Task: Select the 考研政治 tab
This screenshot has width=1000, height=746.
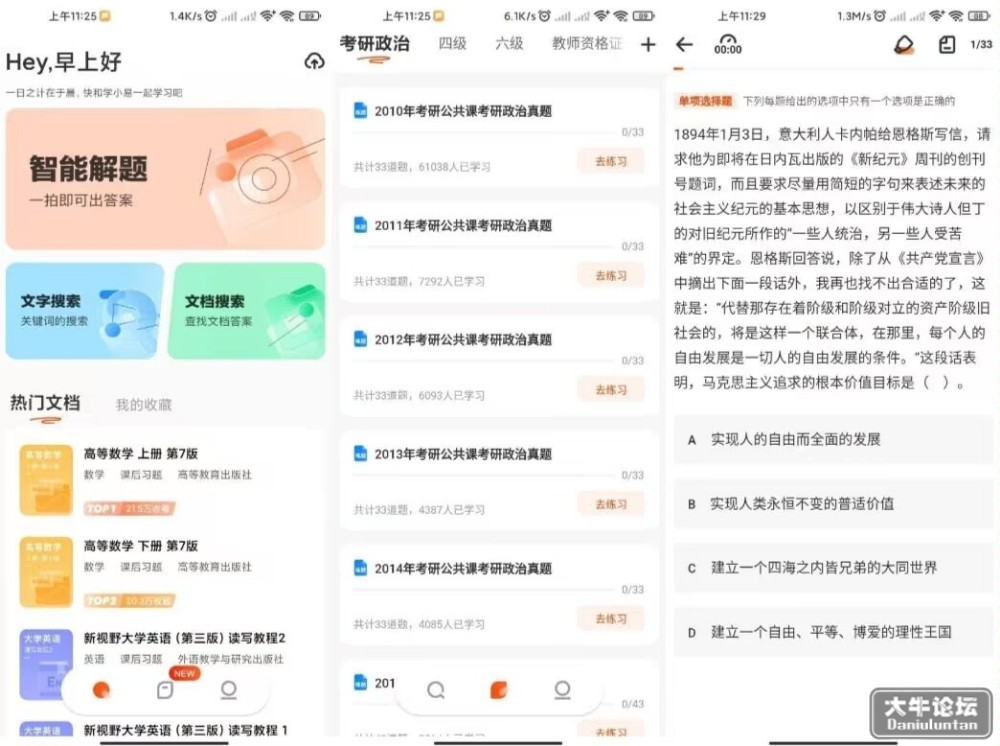Action: tap(374, 43)
